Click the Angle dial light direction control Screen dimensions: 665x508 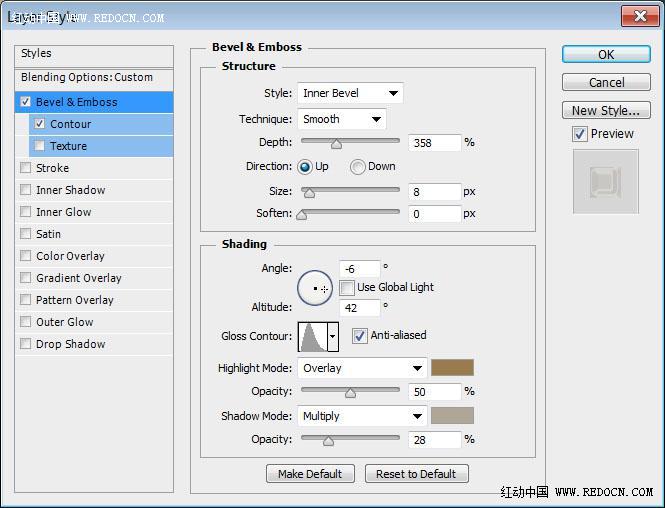pos(315,288)
